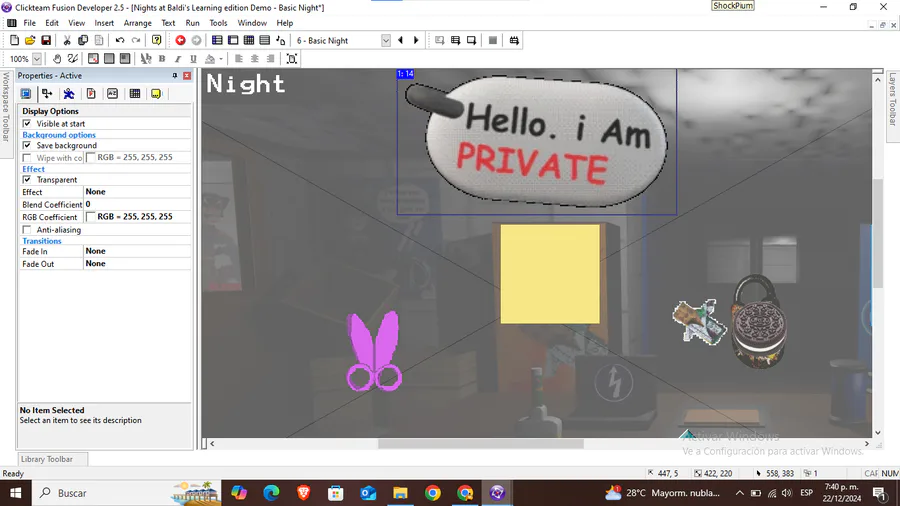Click the Blend Coefficient value field
The image size is (900, 506).
pyautogui.click(x=137, y=204)
